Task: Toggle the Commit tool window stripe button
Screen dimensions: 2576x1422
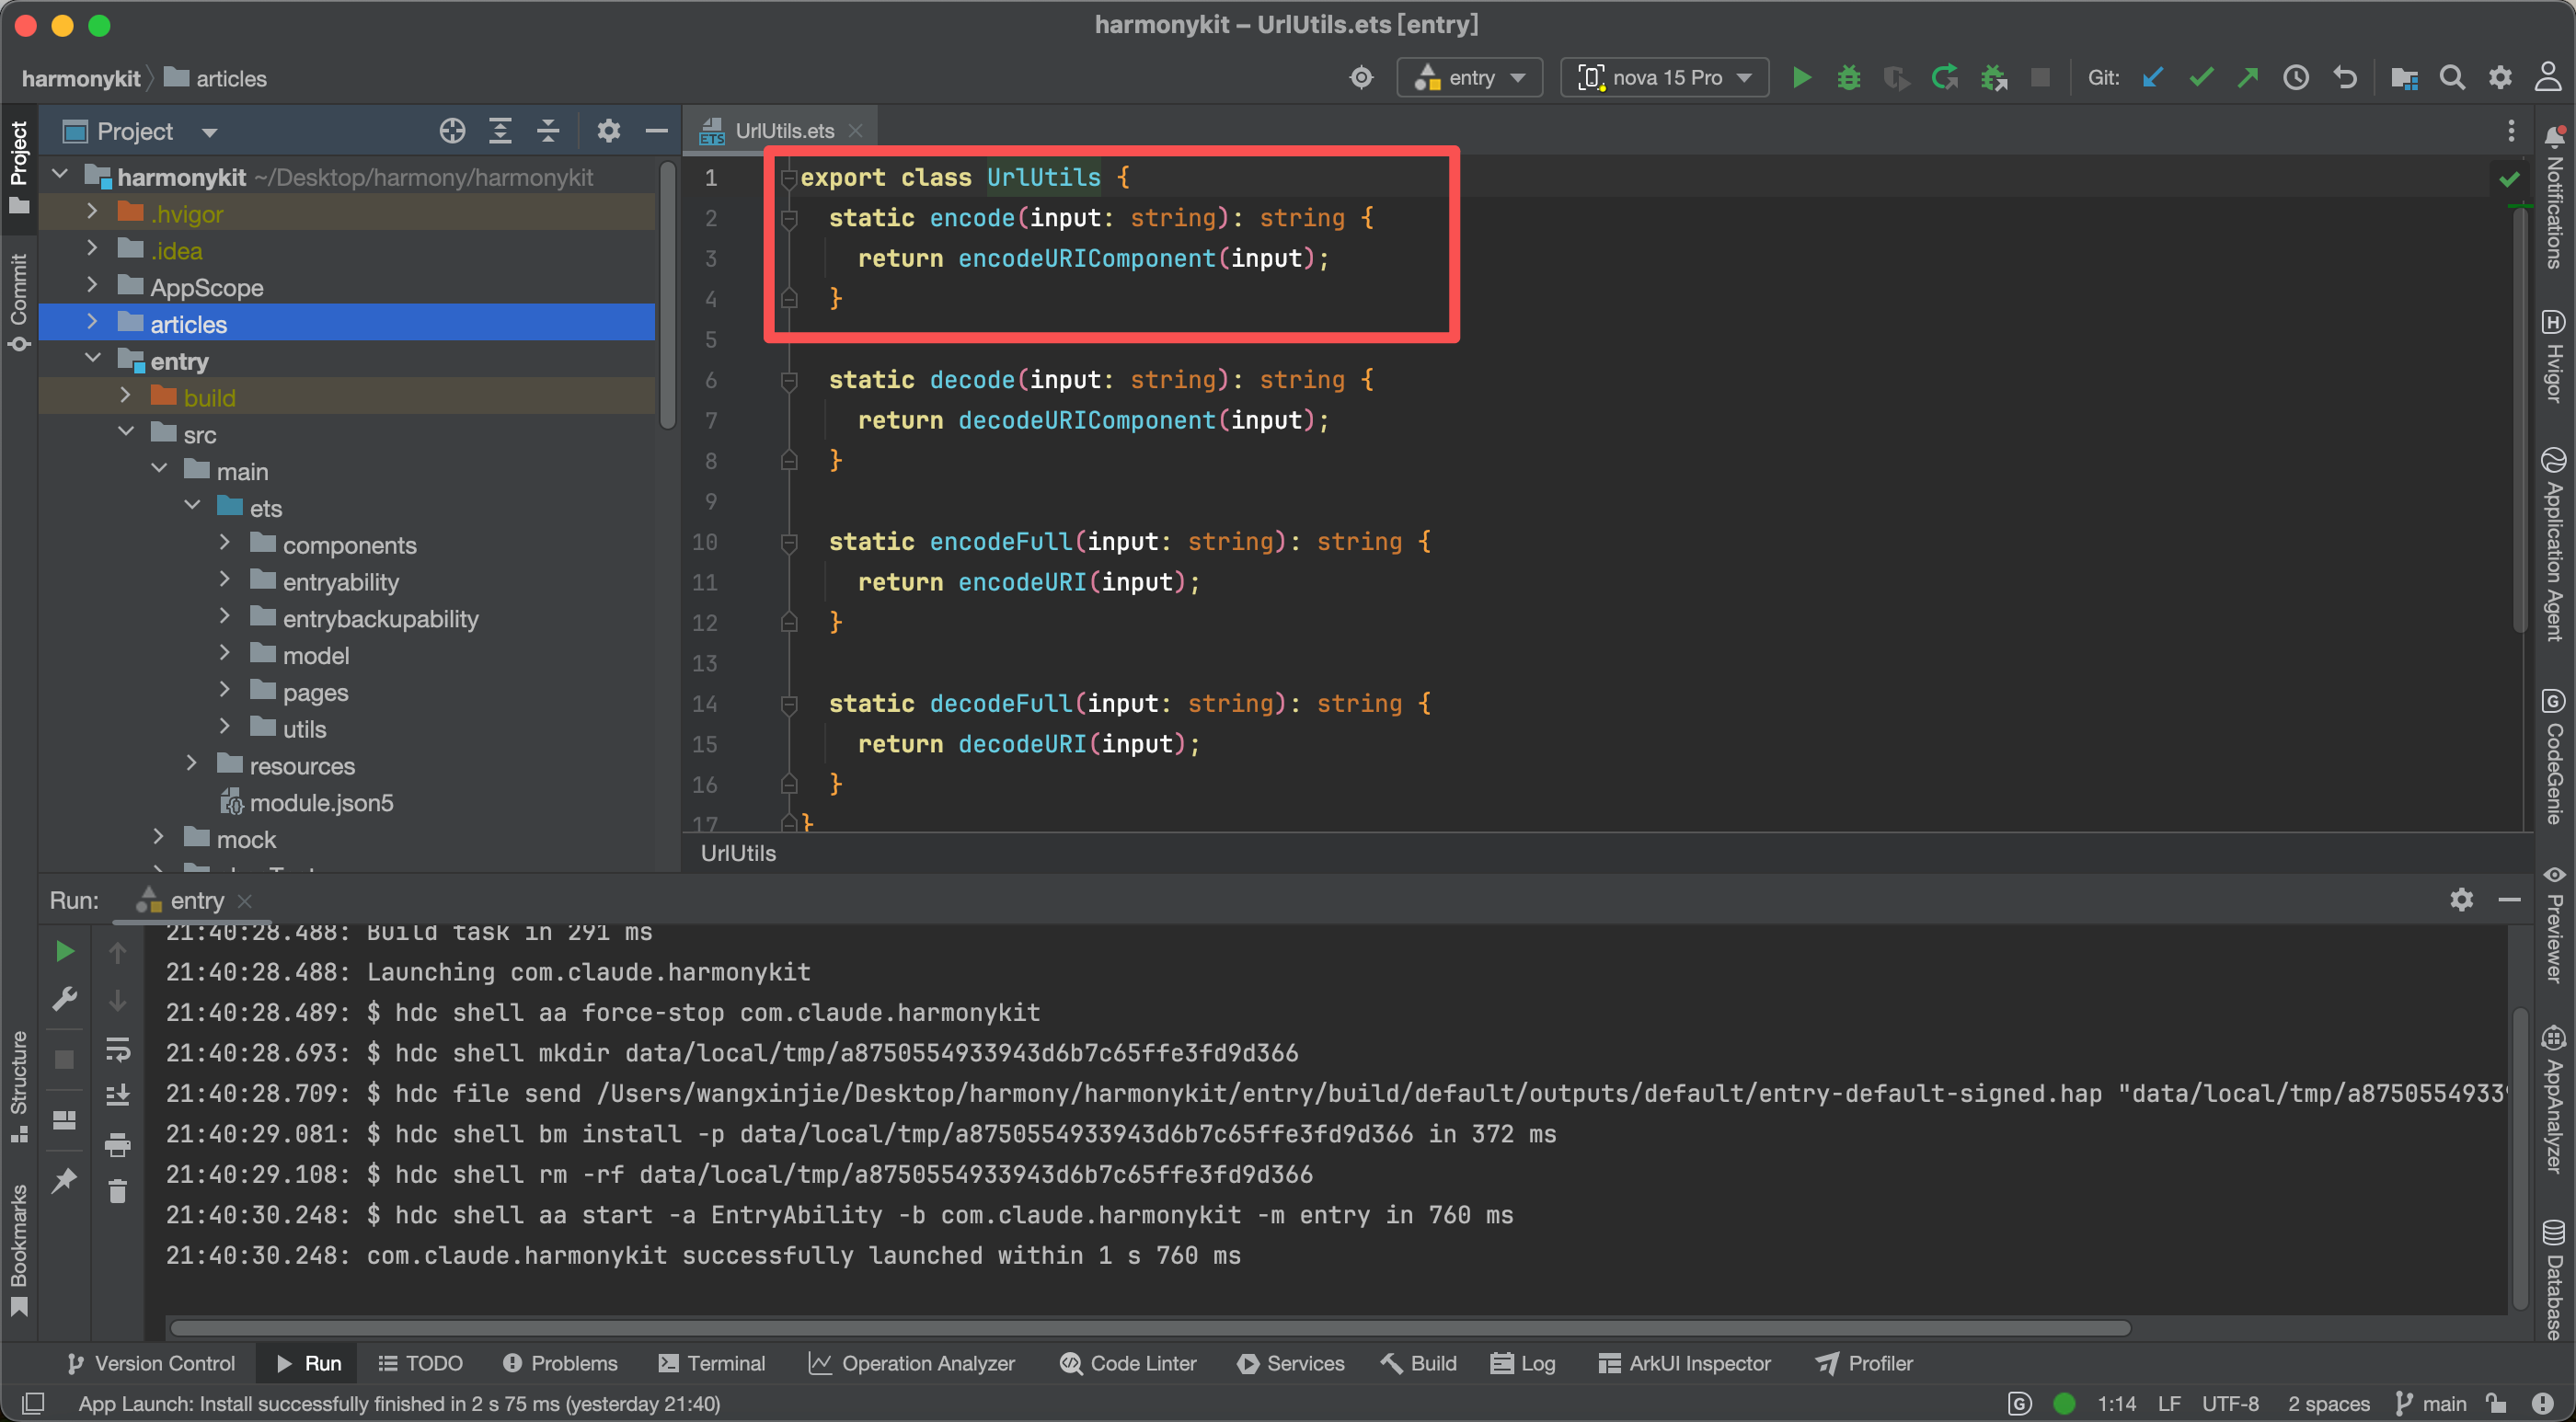Action: [x=19, y=302]
